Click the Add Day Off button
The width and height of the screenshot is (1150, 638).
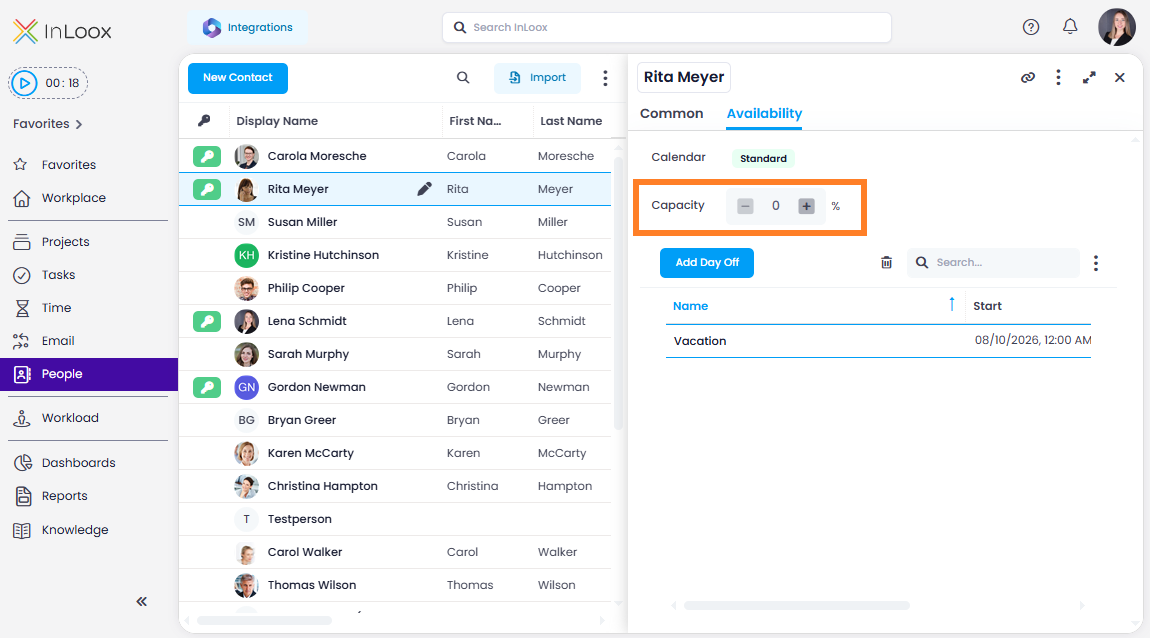[x=707, y=263]
